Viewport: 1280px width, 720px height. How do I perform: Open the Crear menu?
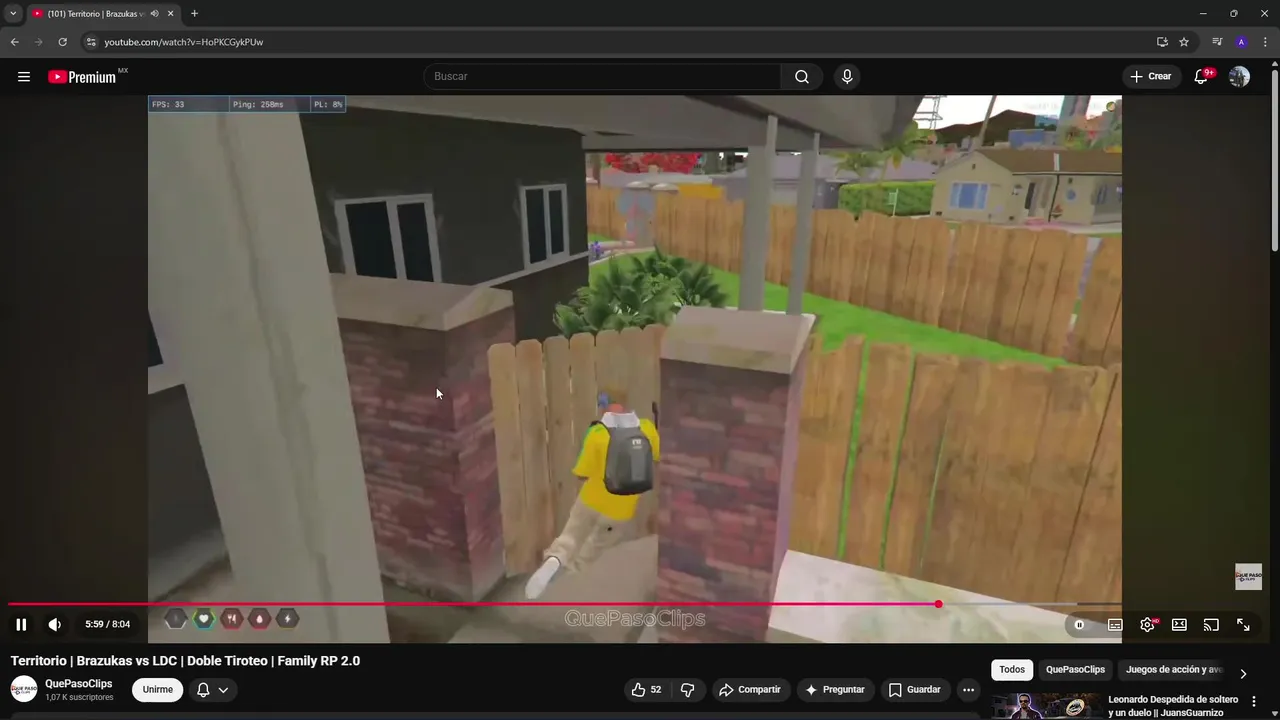click(1151, 77)
